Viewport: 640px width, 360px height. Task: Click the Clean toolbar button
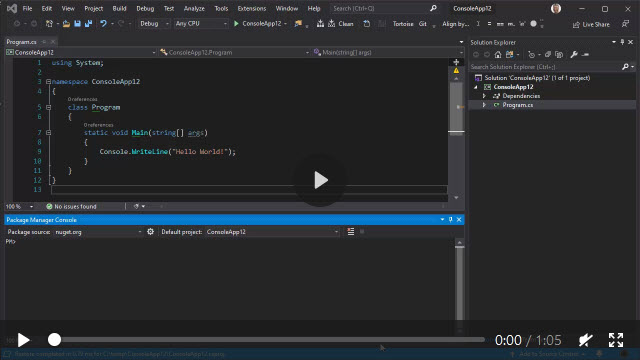pos(341,24)
